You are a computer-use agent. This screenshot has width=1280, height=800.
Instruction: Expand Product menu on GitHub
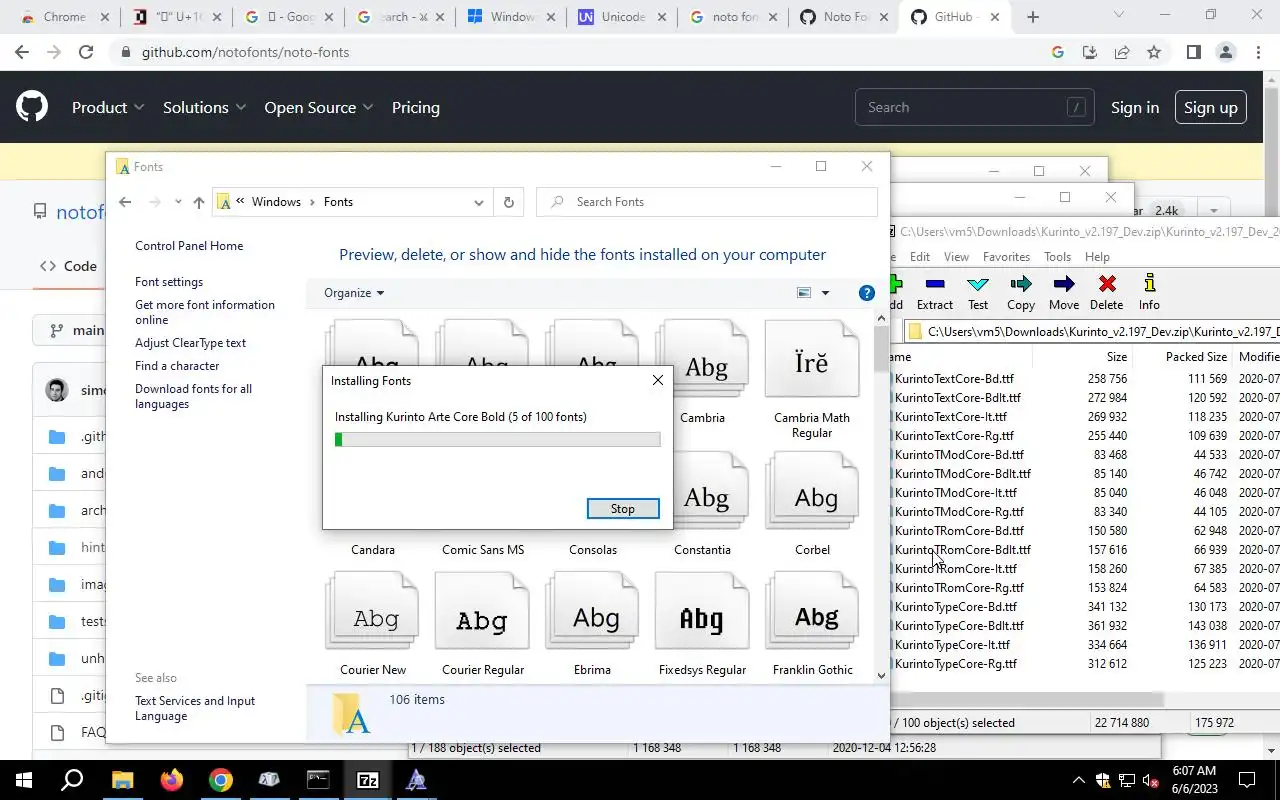point(108,107)
